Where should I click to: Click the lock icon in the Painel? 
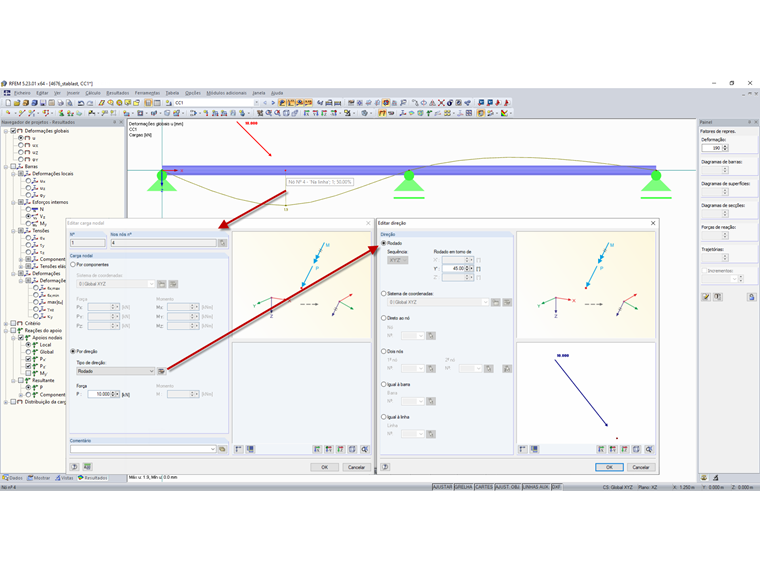coord(751,297)
